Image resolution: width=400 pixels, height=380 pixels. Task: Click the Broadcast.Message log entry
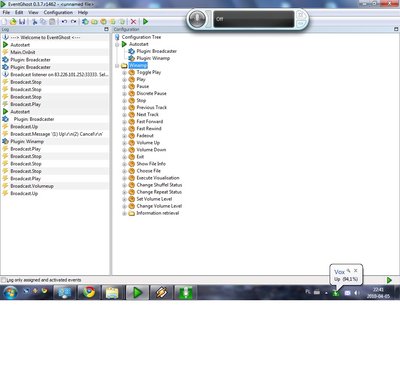(57, 134)
